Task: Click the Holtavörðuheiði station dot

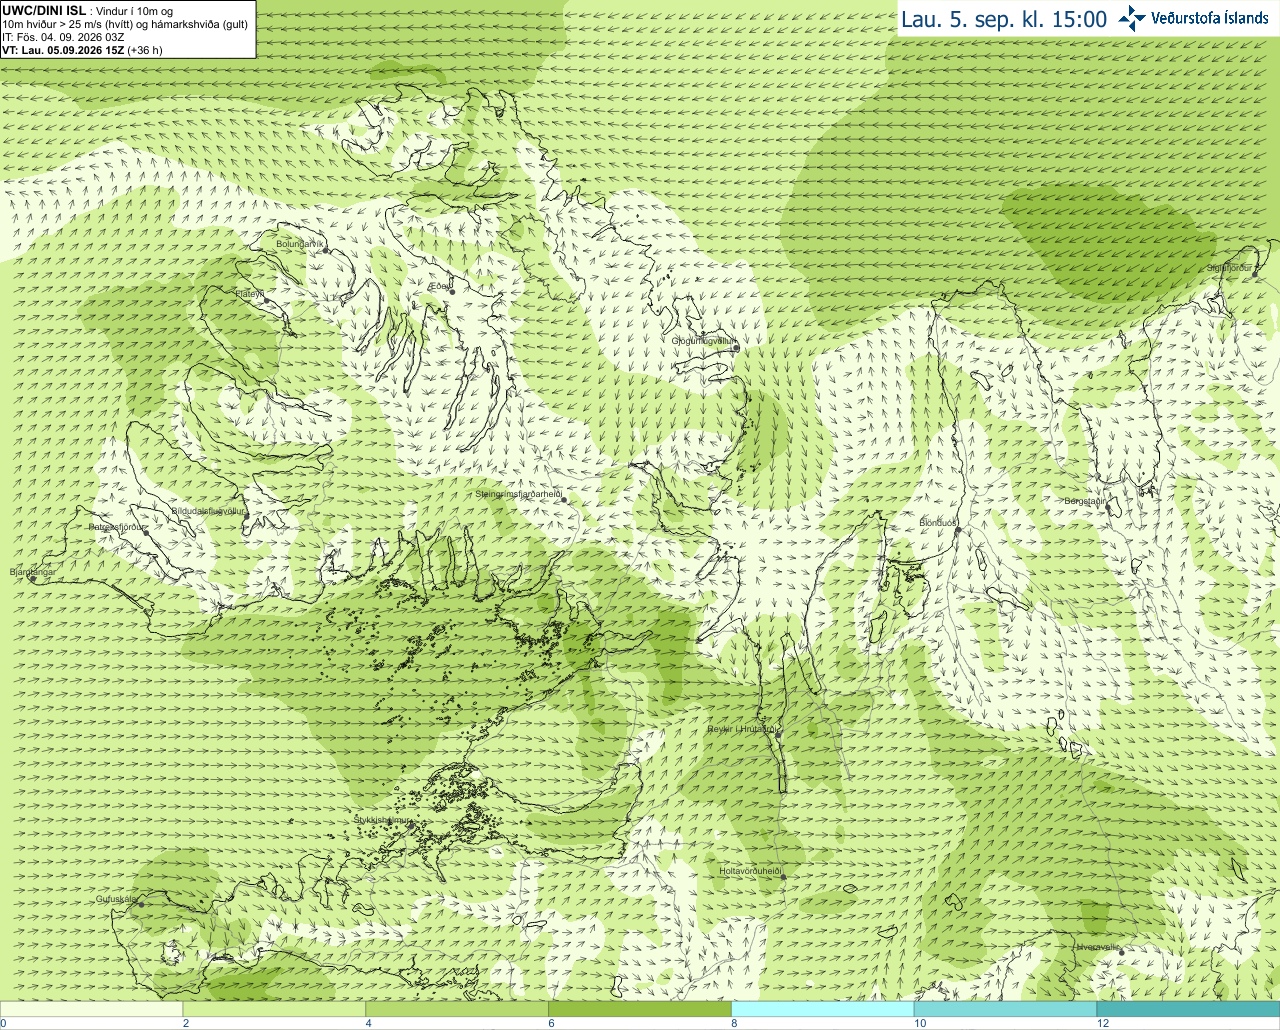Action: coord(783,877)
